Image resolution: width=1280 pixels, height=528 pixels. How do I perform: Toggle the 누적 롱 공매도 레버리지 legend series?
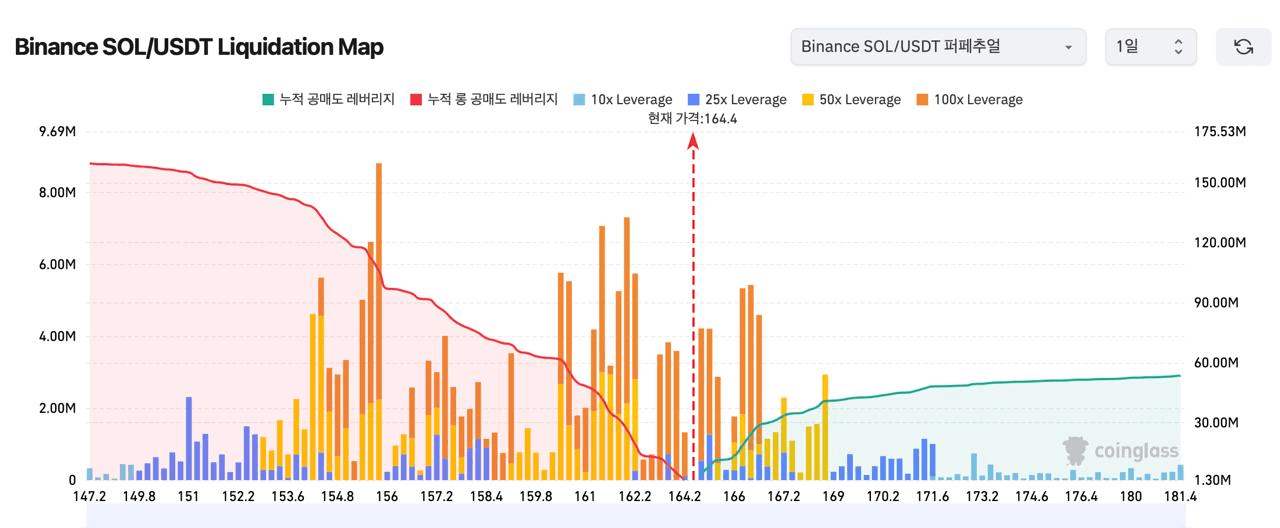[x=484, y=99]
